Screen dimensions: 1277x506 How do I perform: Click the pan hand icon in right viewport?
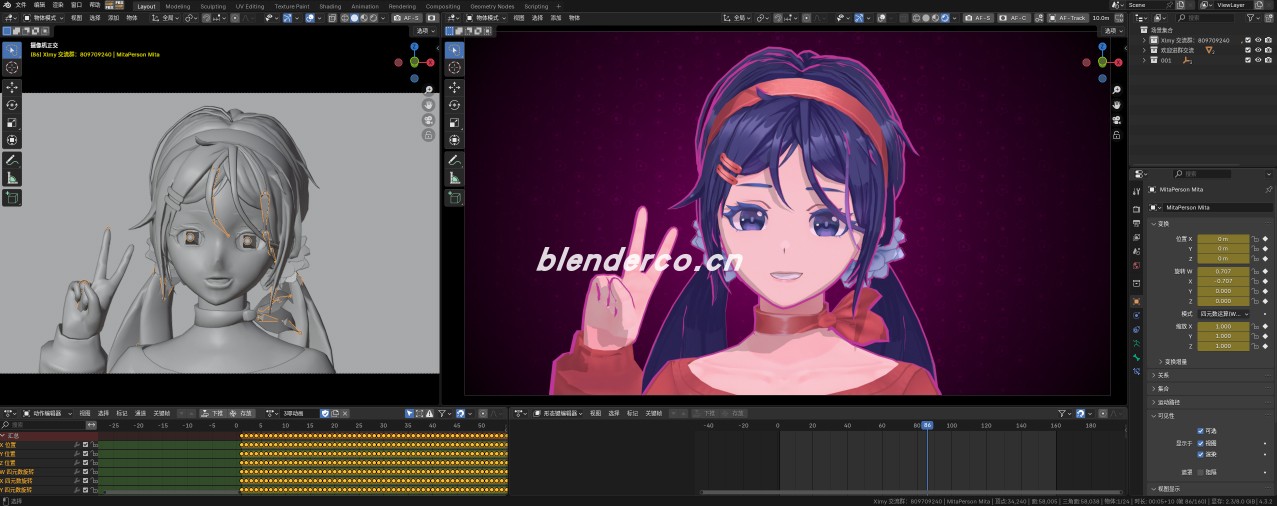click(x=1116, y=105)
